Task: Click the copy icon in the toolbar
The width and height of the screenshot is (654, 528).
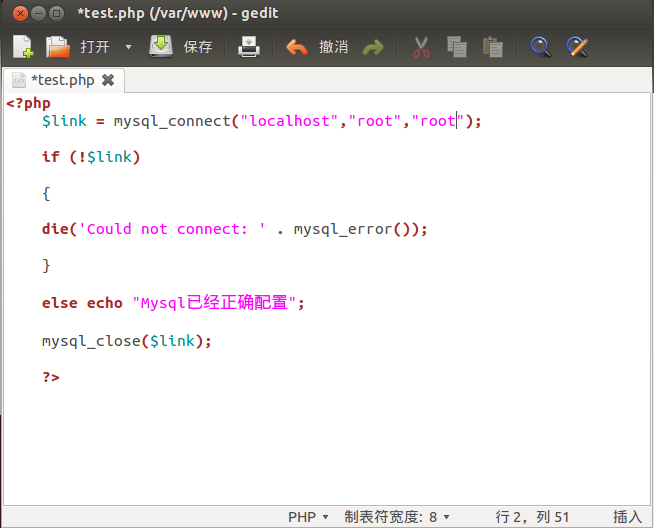Action: coord(457,47)
